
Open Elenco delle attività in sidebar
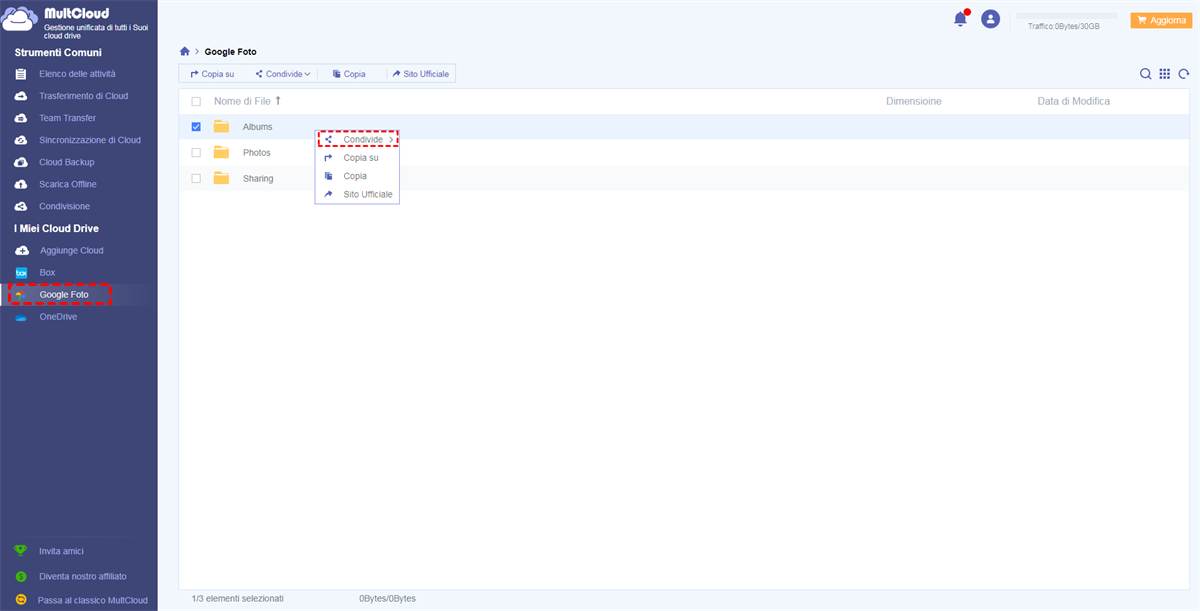tap(78, 74)
